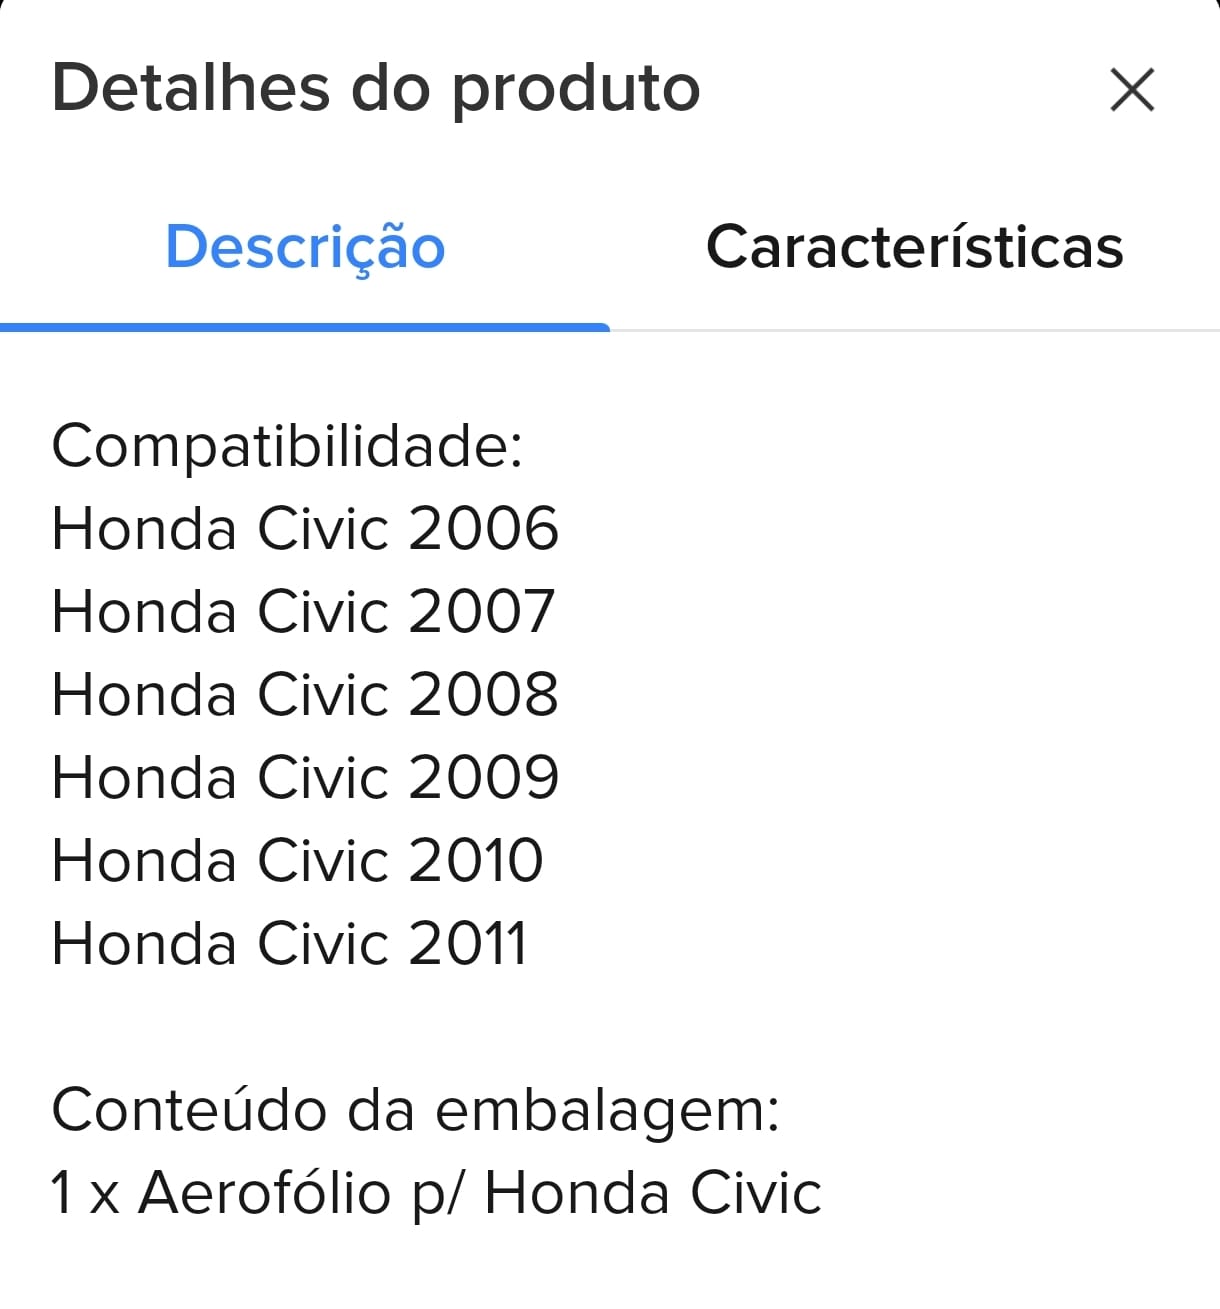
Task: Pick the Honda Civic 2009 entry
Action: pyautogui.click(x=305, y=778)
